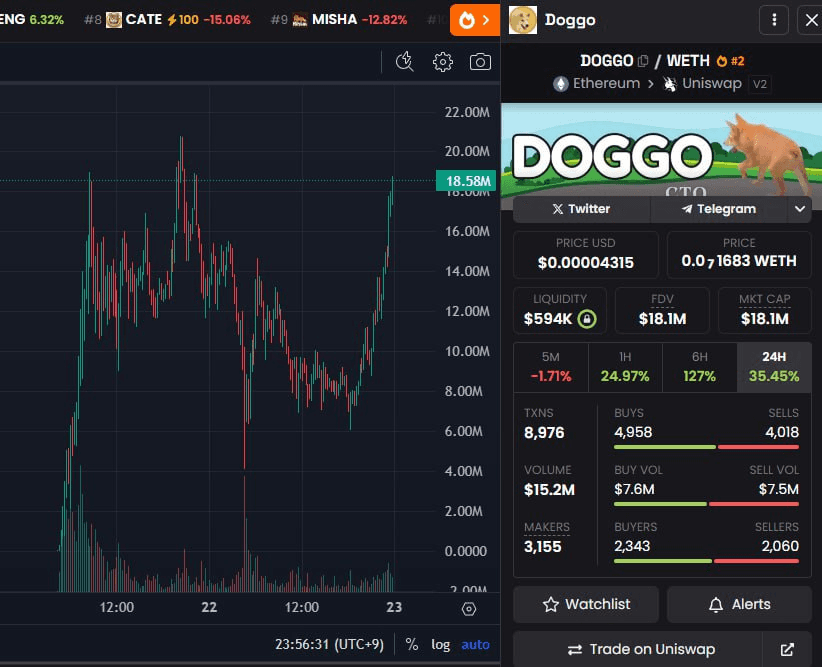Open the Telegram link
This screenshot has width=822, height=667.
(719, 209)
